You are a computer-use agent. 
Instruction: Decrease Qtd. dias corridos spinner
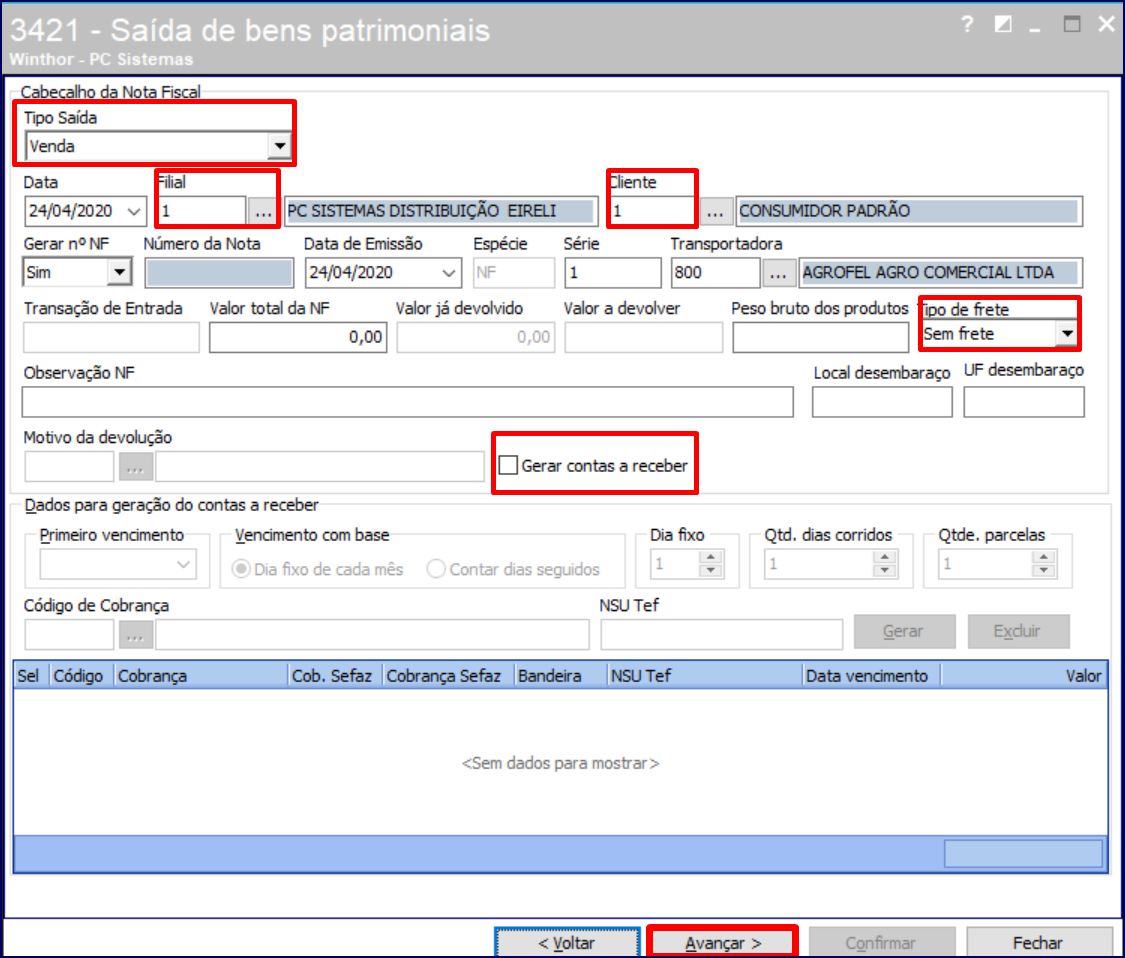(885, 570)
